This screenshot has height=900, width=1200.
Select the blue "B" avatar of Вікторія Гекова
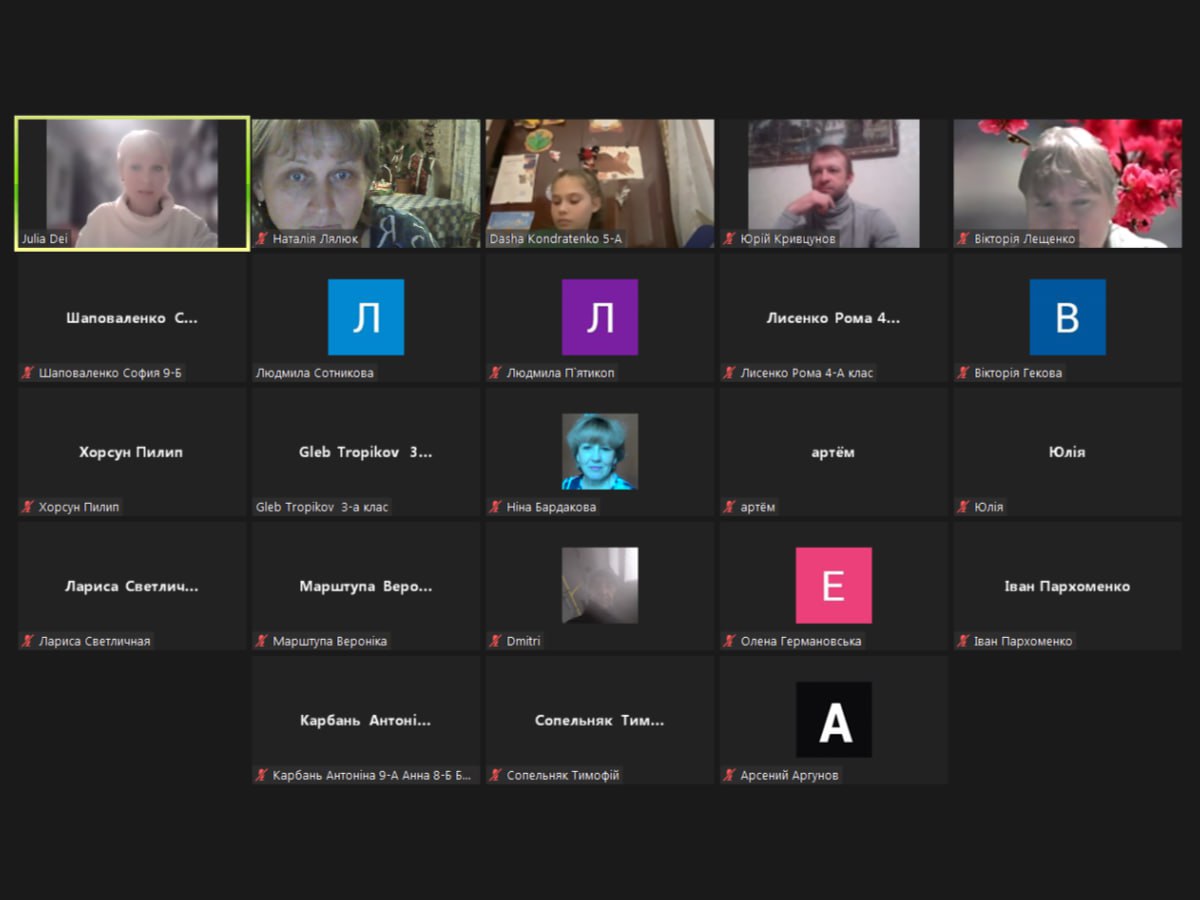coord(1068,317)
